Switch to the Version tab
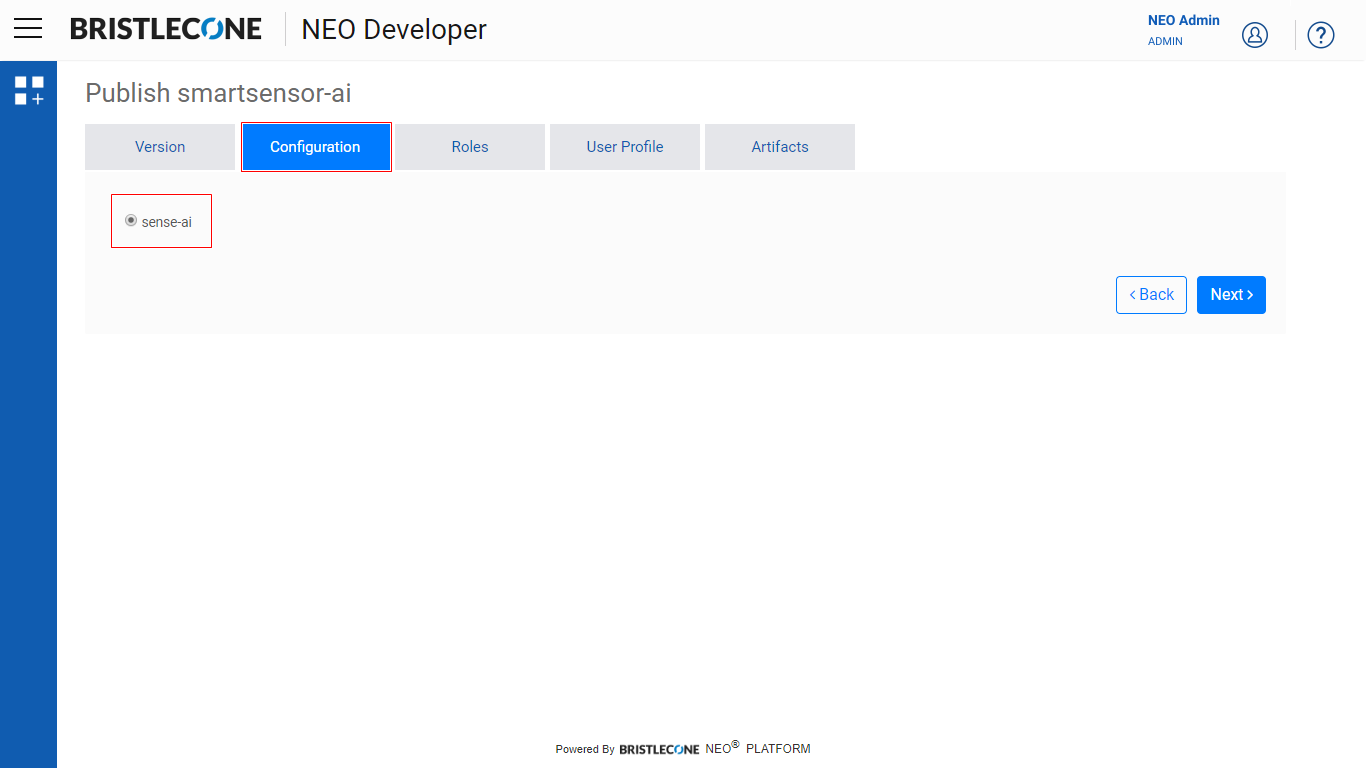1366x768 pixels. (x=160, y=147)
